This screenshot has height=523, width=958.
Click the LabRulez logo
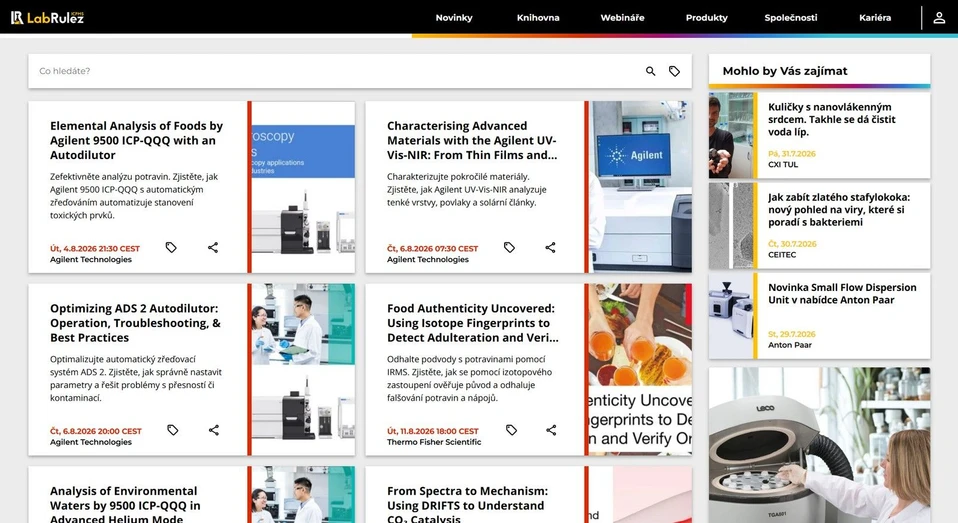coord(47,18)
